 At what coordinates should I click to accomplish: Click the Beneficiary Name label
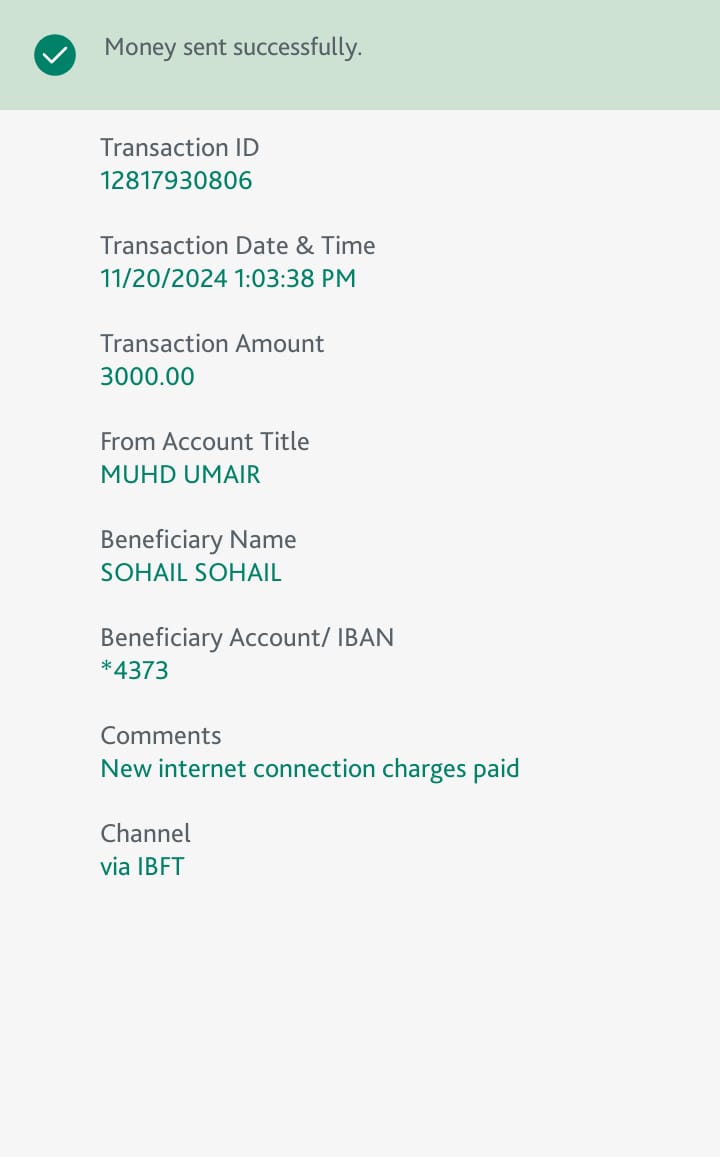(x=198, y=540)
